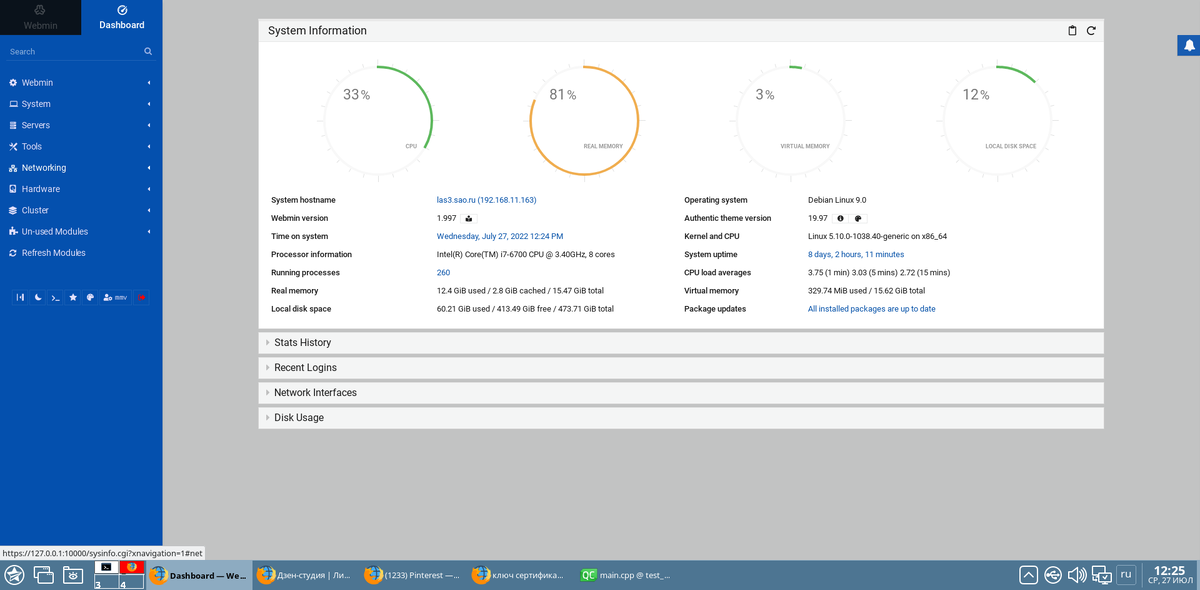Open running processes count 260
Image resolution: width=1200 pixels, height=590 pixels.
443,273
